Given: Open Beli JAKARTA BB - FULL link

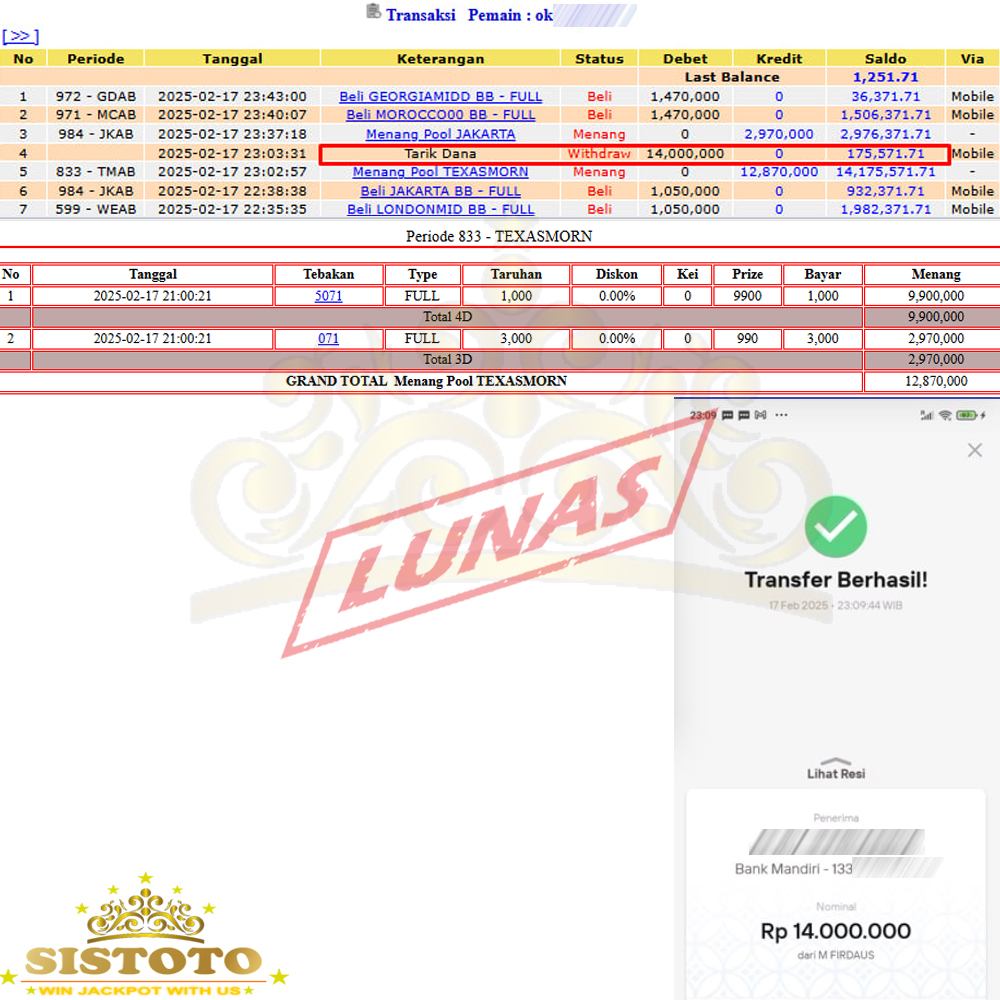Looking at the screenshot, I should coord(440,191).
